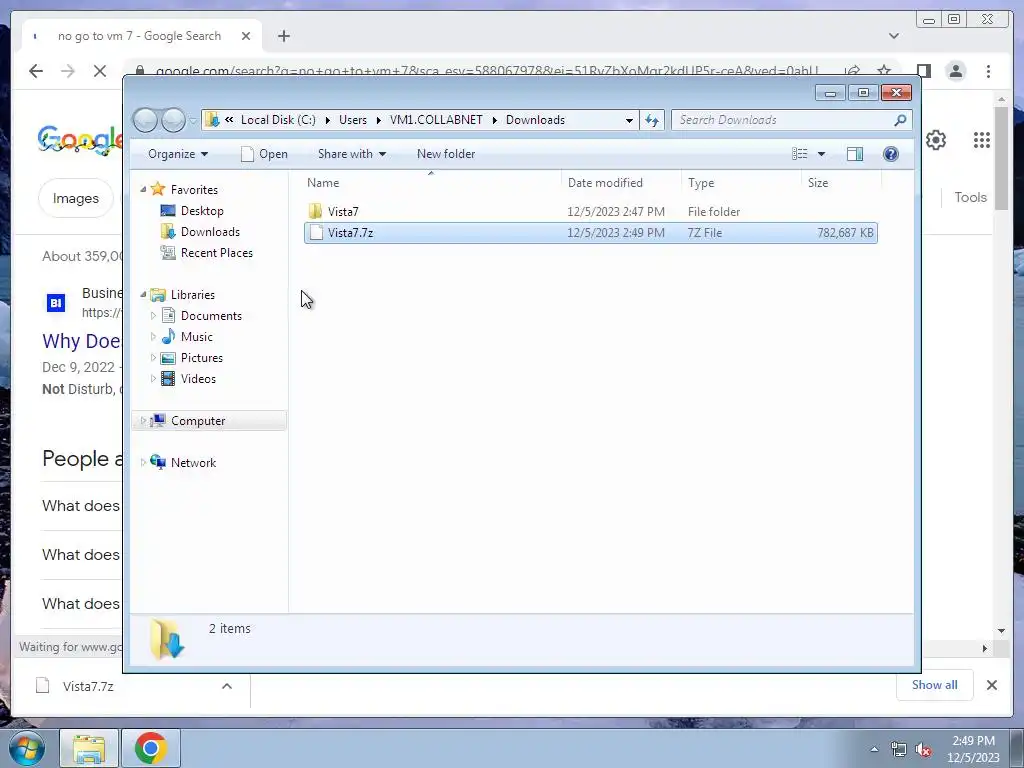The width and height of the screenshot is (1024, 768).
Task: Open the Windows Start menu
Action: pos(26,748)
